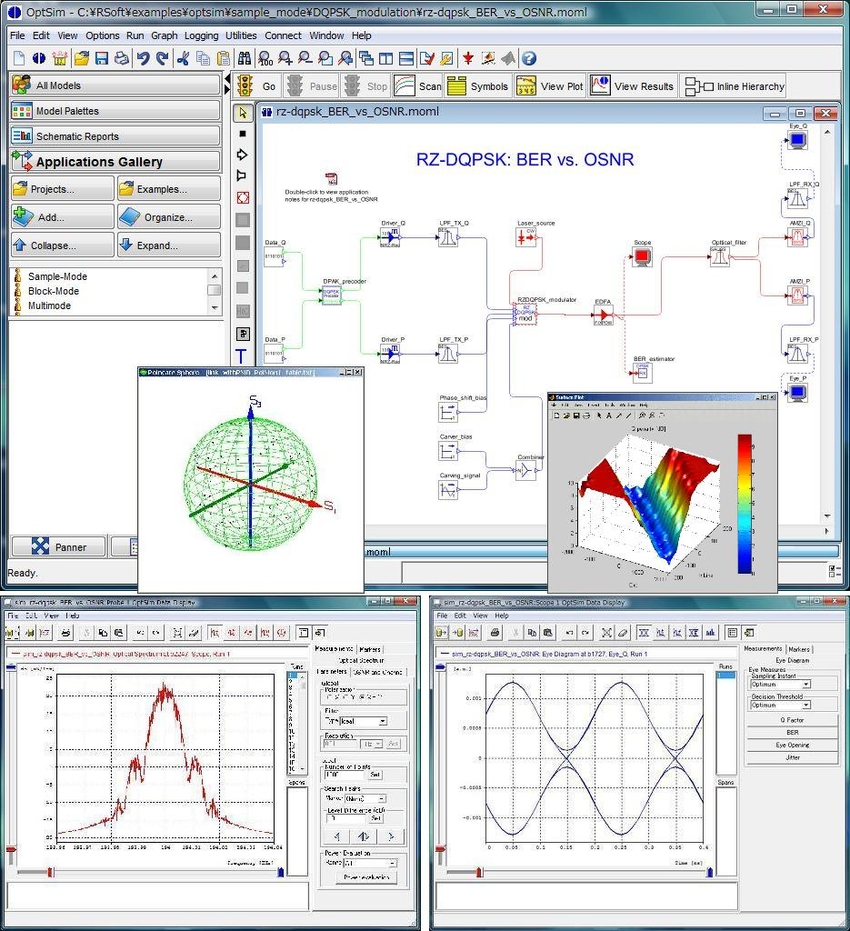Open the Sampling Instant dropdown
This screenshot has height=931, width=850.
779,684
